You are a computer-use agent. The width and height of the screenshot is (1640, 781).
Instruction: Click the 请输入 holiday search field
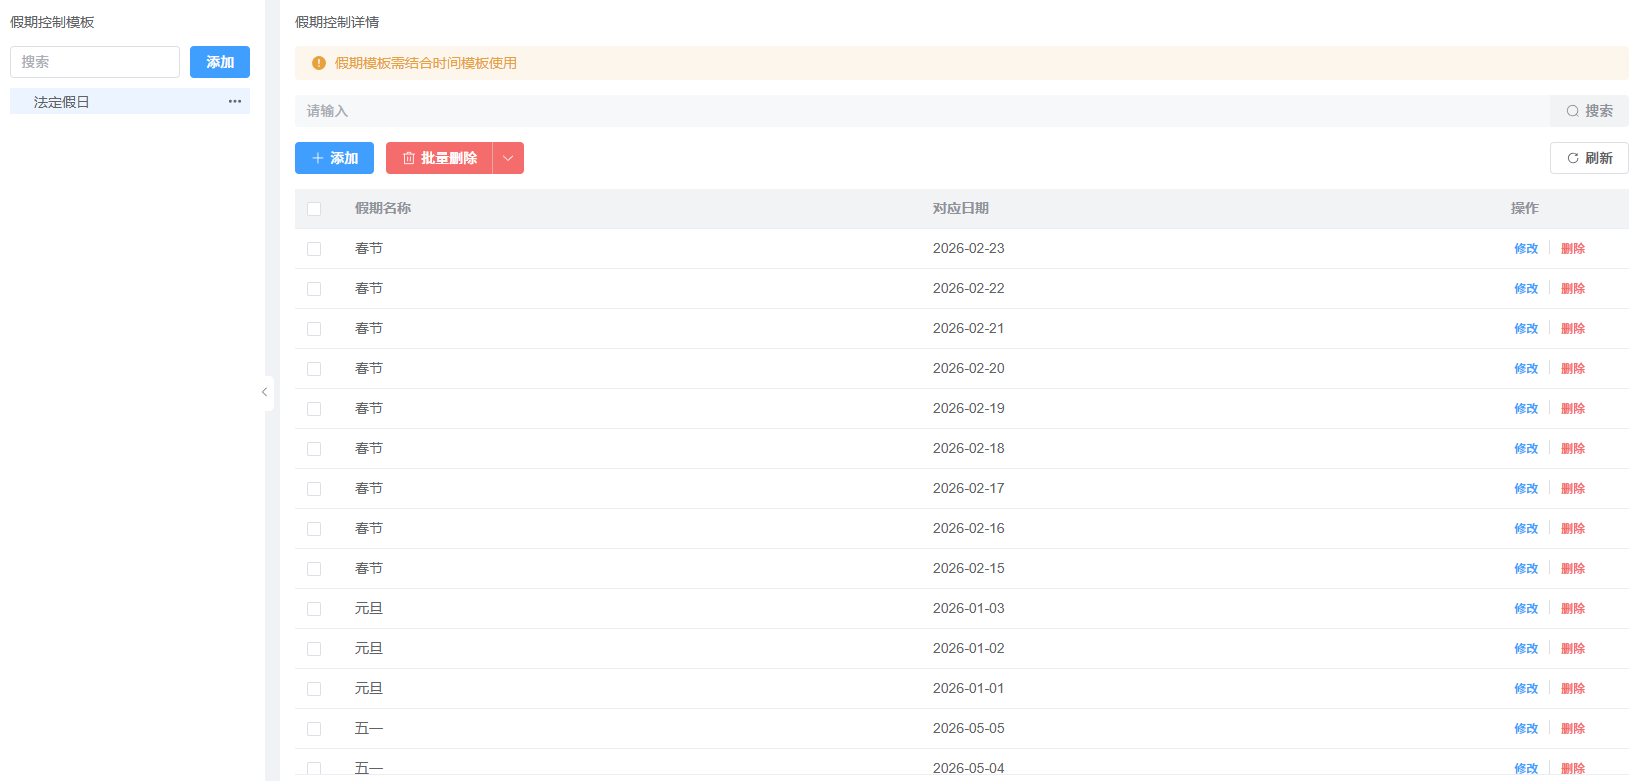pos(920,111)
